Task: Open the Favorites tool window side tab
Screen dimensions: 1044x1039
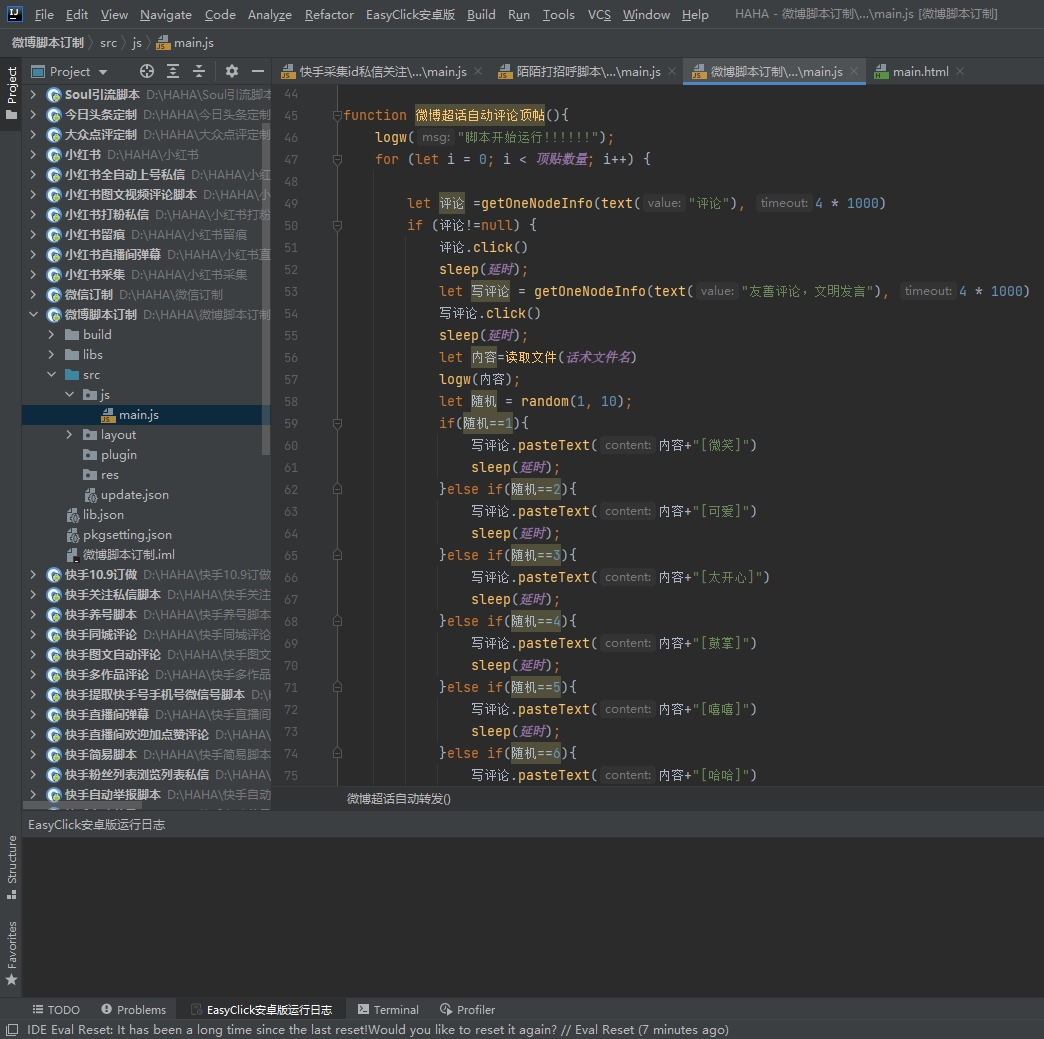Action: click(11, 952)
